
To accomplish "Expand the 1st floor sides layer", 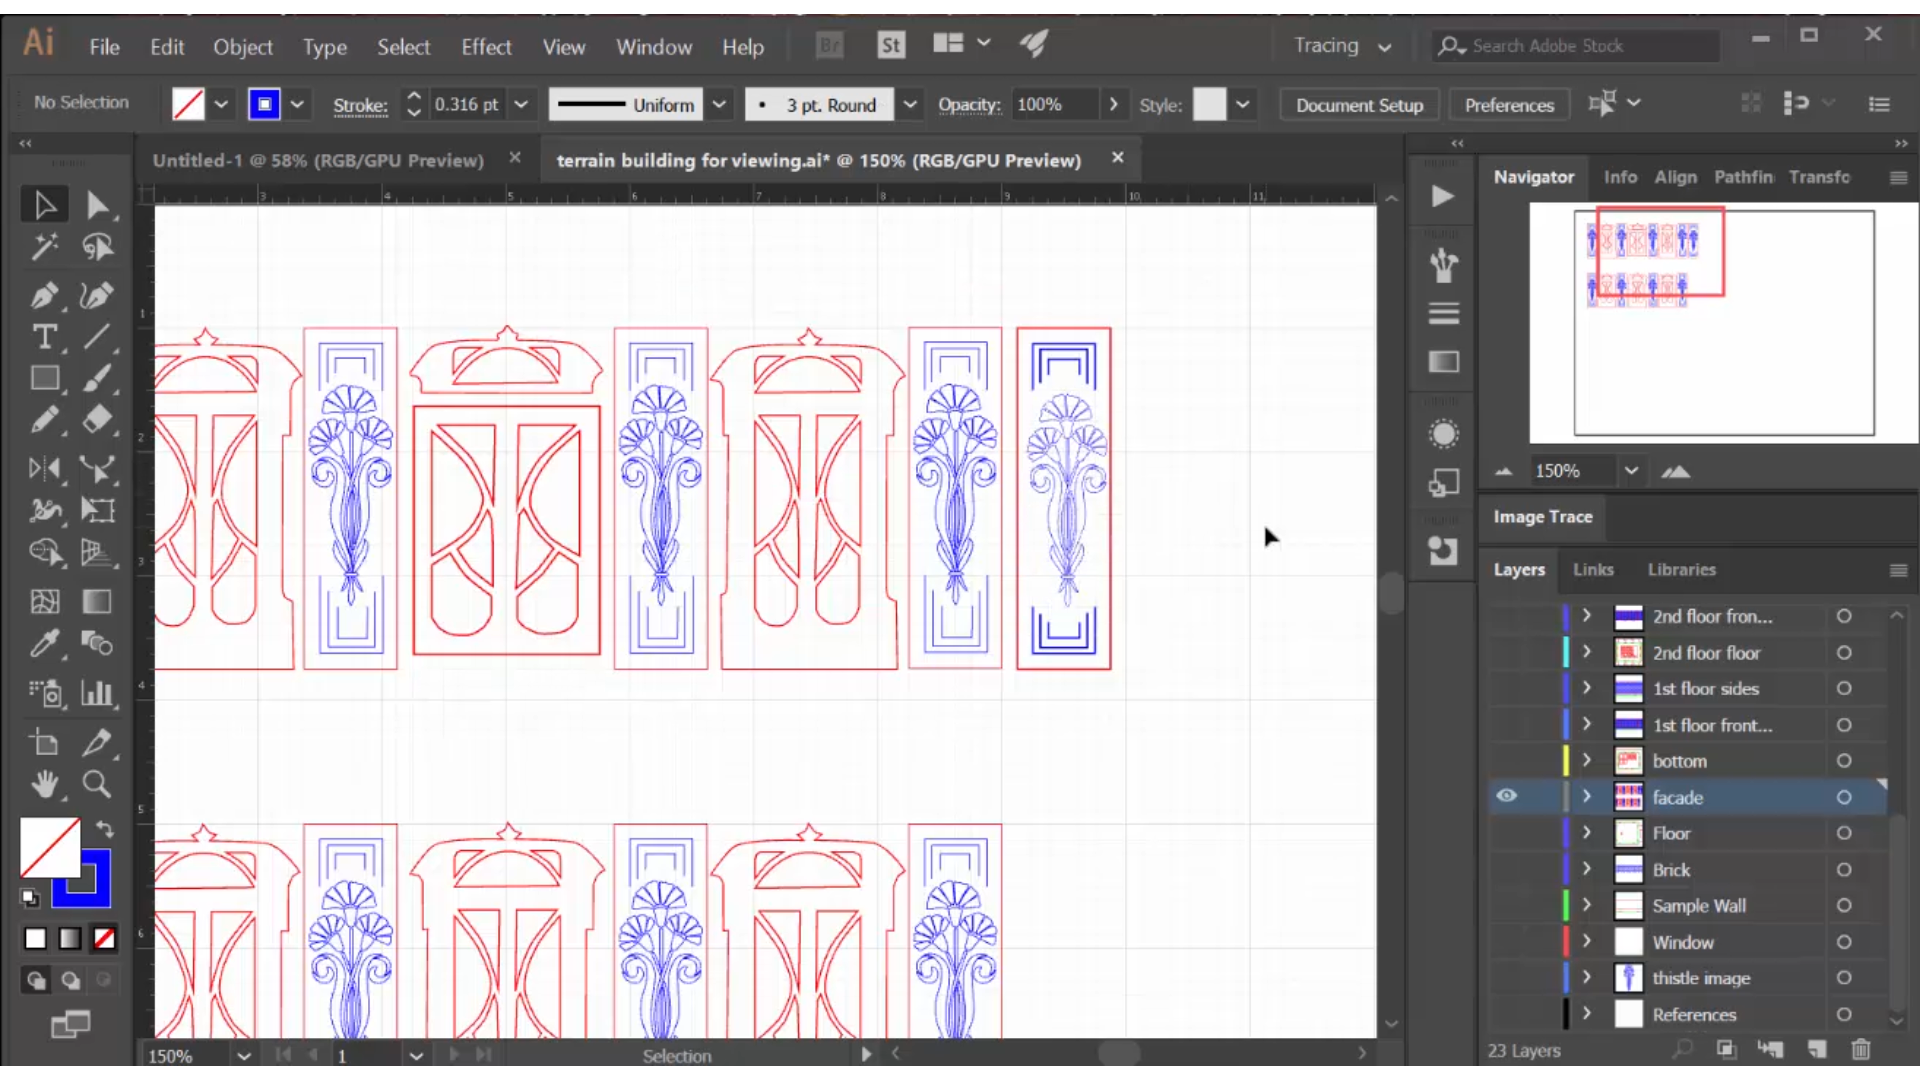I will [1585, 688].
